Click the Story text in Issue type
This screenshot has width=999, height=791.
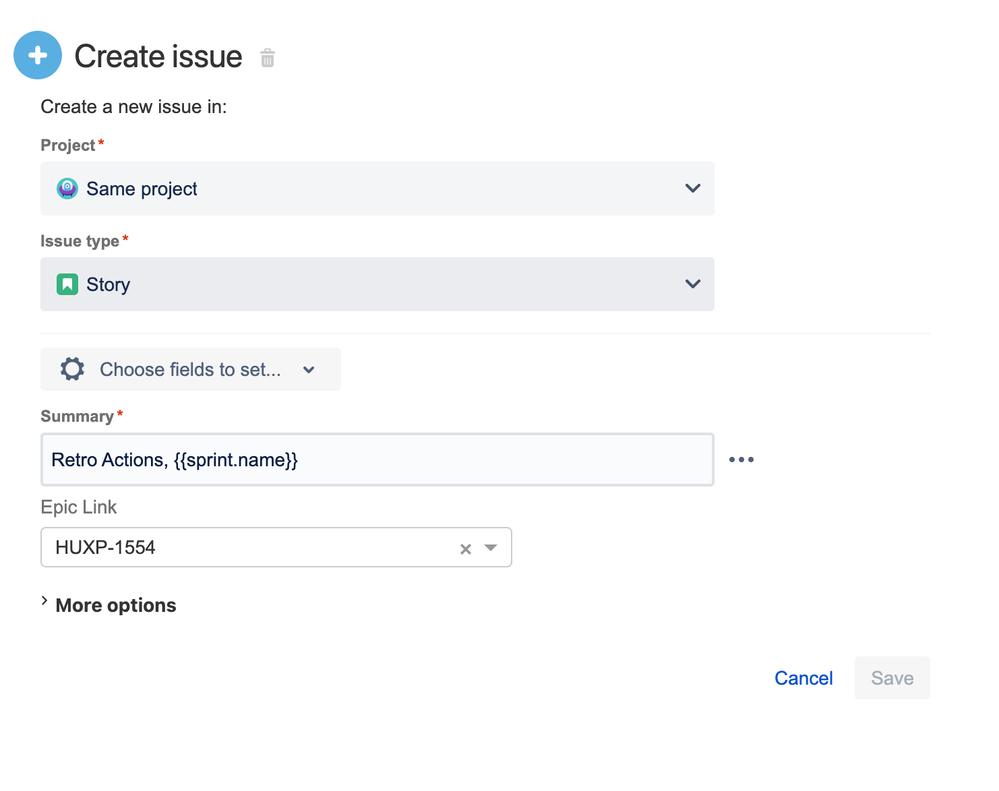108,285
